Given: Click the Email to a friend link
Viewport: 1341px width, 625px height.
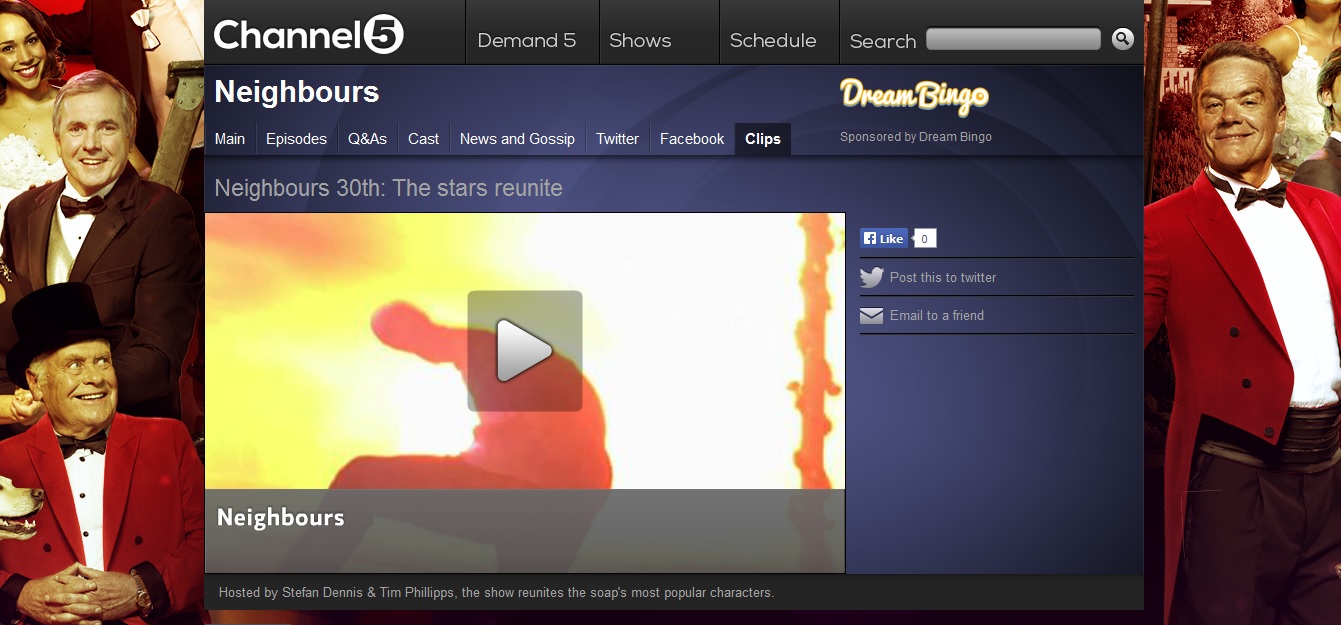Looking at the screenshot, I should 937,316.
